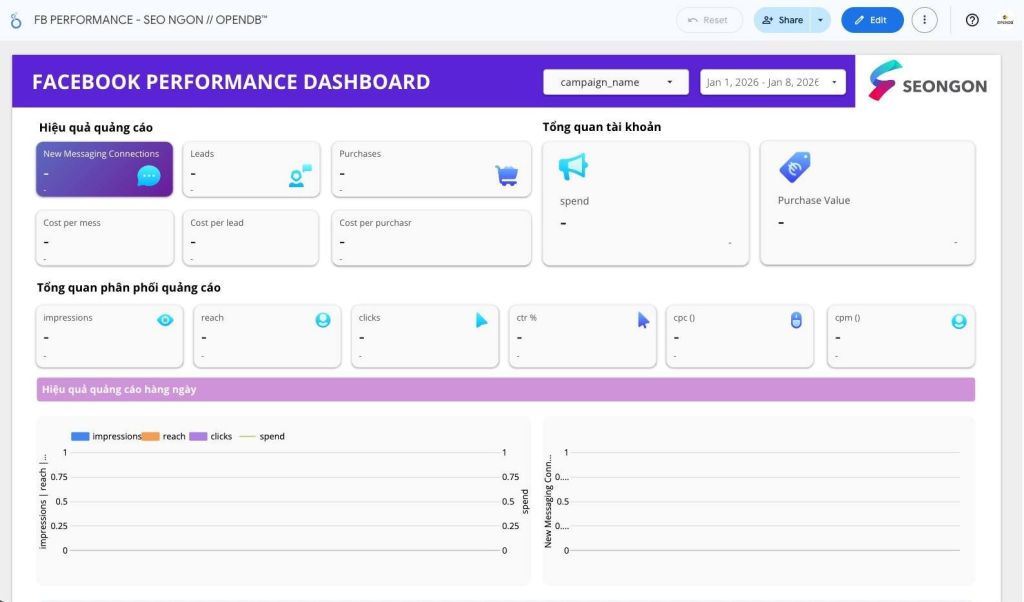This screenshot has width=1024, height=602.
Task: Click the Purchases shopping cart icon
Action: coord(507,176)
